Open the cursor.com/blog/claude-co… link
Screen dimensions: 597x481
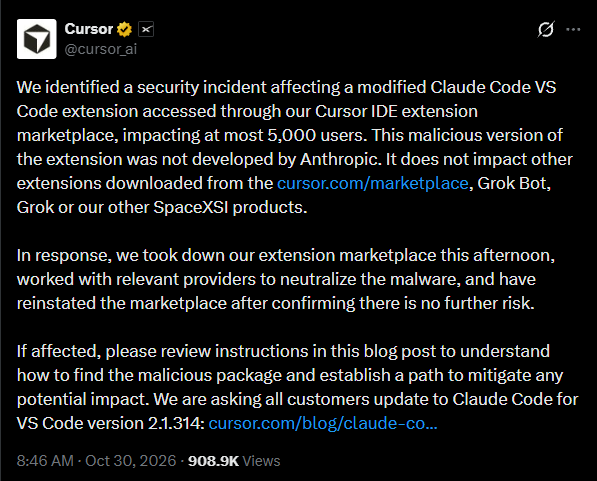pos(323,423)
